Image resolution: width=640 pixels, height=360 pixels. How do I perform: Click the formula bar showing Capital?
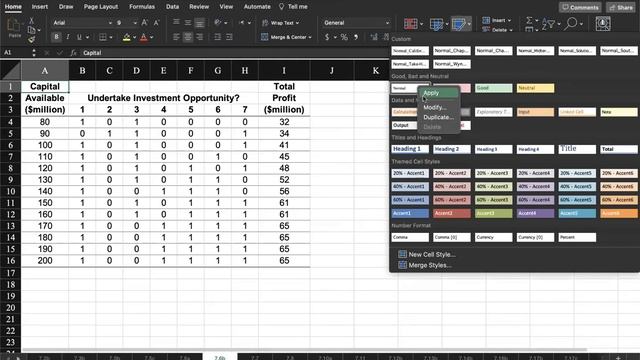(x=235, y=53)
